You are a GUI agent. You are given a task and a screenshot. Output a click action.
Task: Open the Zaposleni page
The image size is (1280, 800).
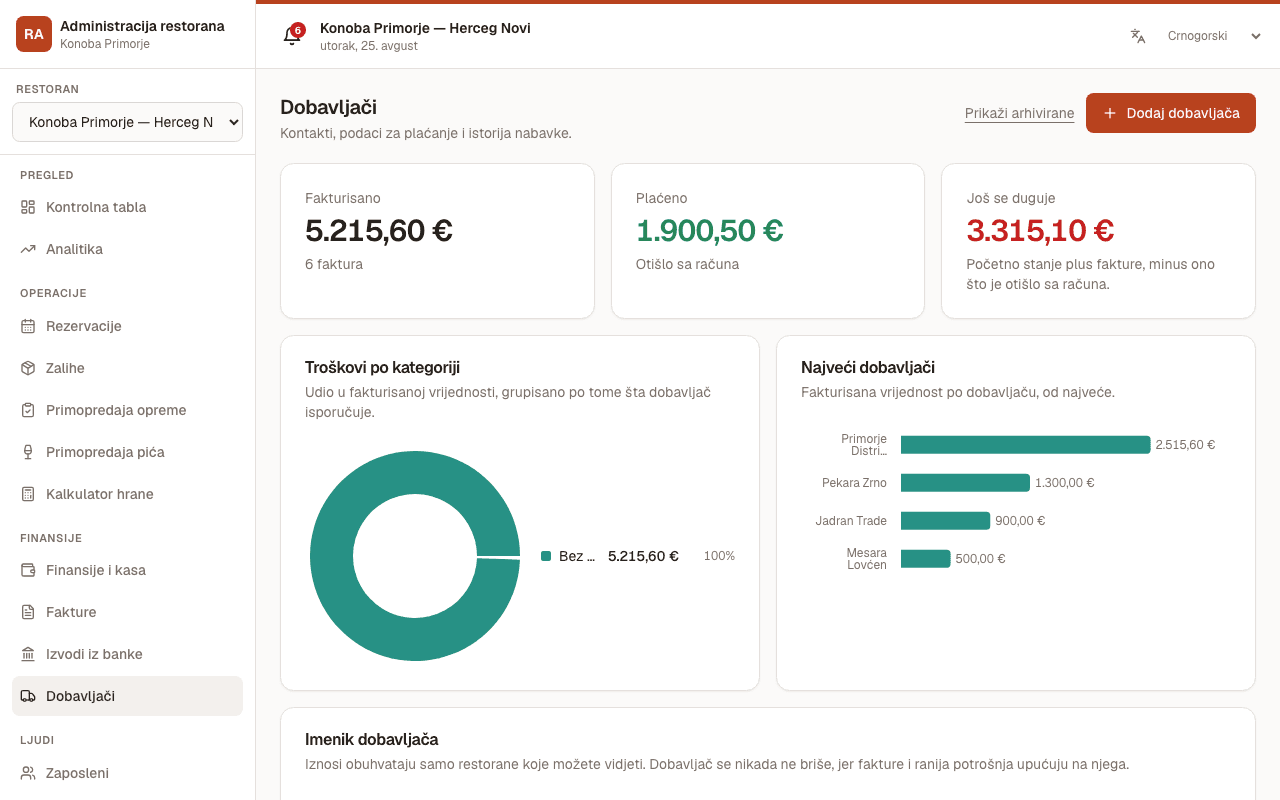click(127, 773)
